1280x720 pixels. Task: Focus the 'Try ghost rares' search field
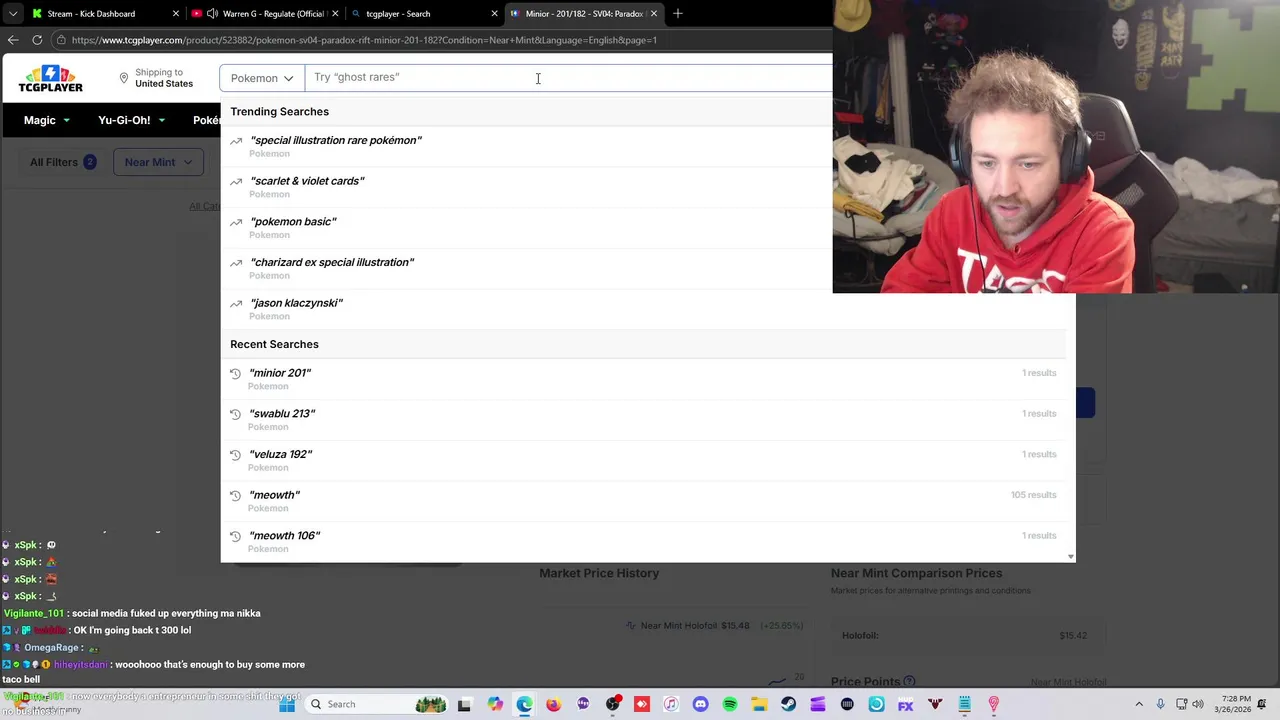tap(568, 78)
